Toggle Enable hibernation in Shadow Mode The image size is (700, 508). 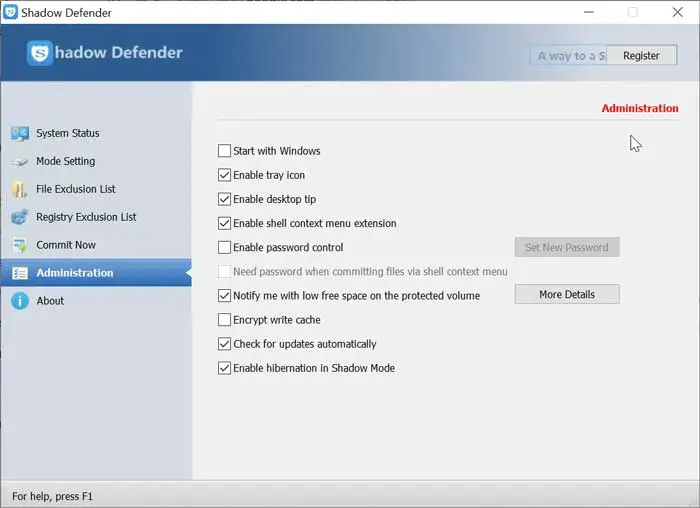[x=224, y=368]
